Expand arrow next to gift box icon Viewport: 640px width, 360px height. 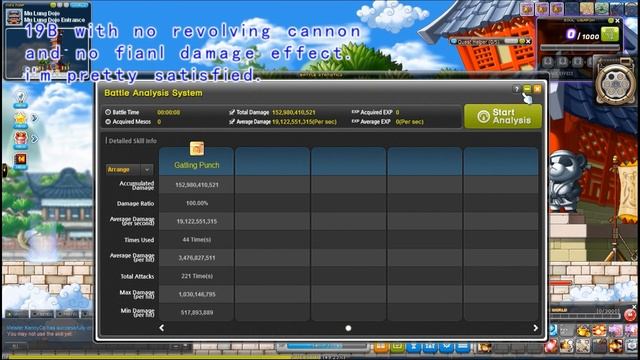(x=35, y=139)
